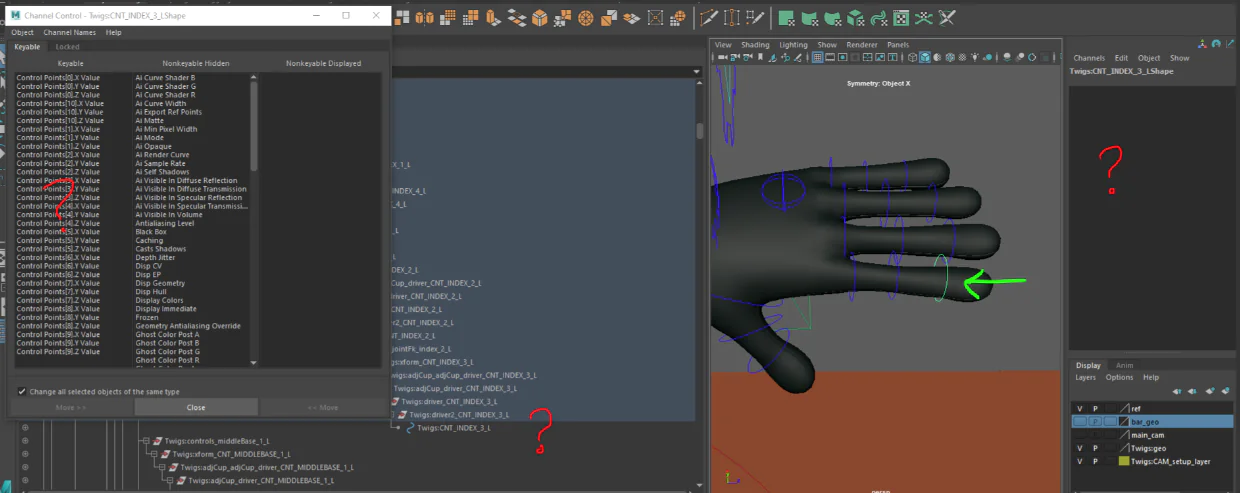1240x493 pixels.
Task: Toggle 'Change all selected objects of the same type'
Action: click(22, 391)
